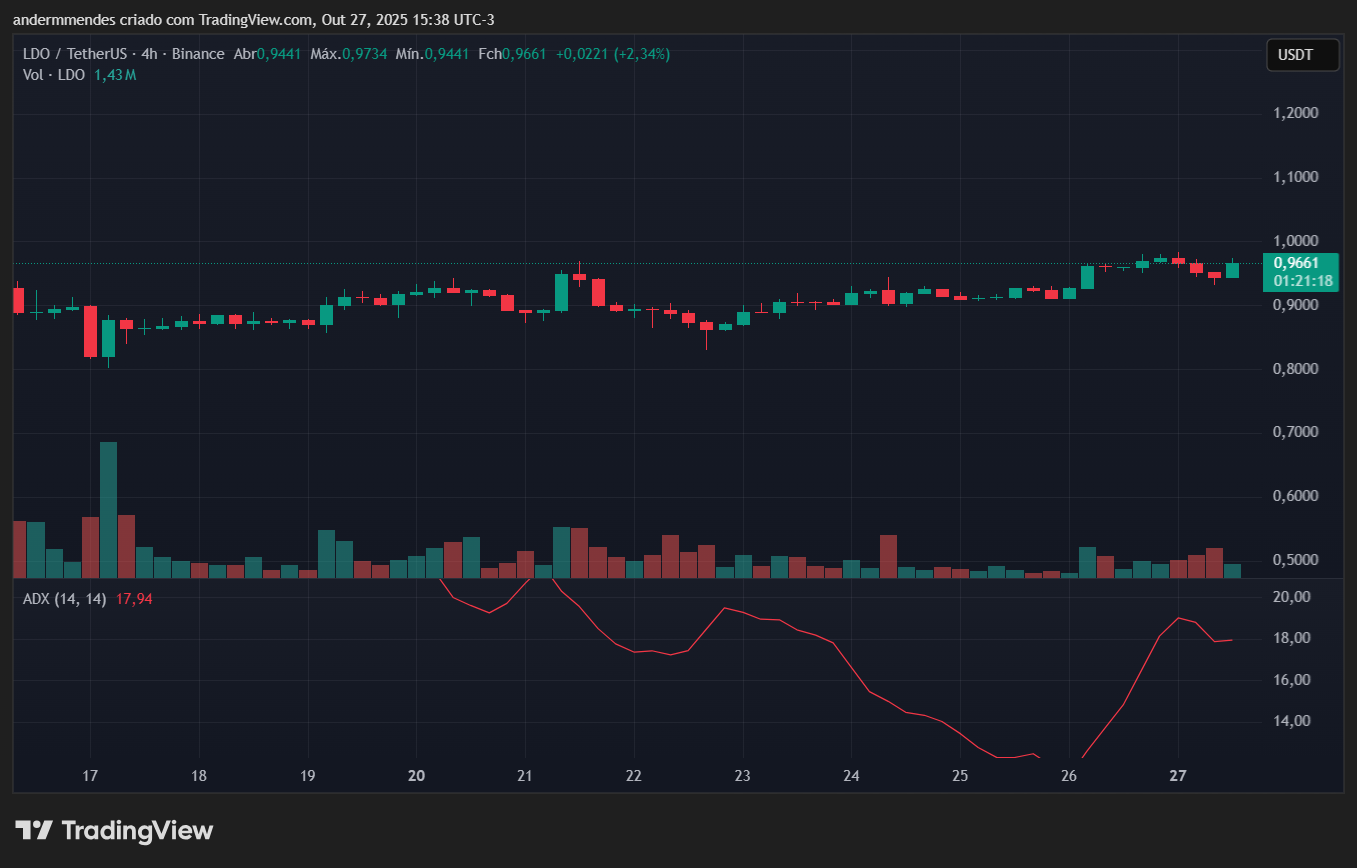This screenshot has height=868, width=1357.
Task: Click the highlighted 0,9661 last price label
Action: click(x=1299, y=263)
